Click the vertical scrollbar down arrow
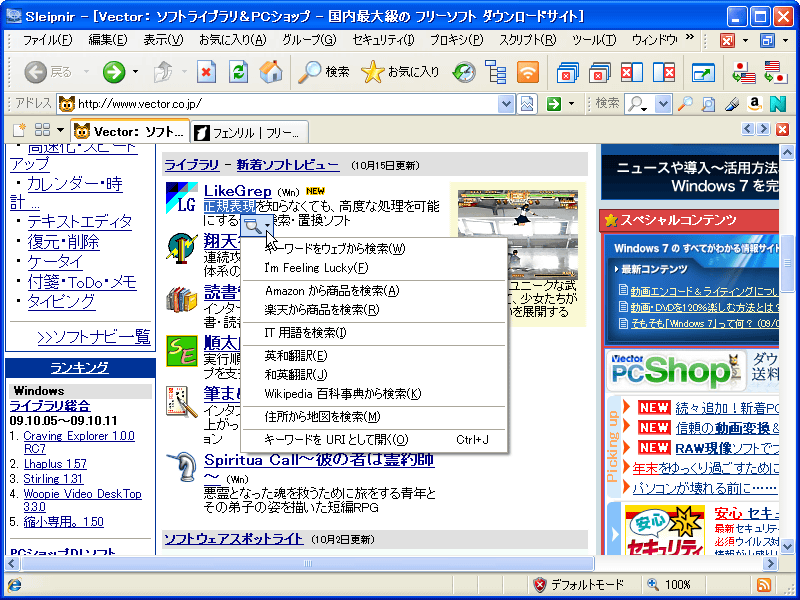Screen dimensions: 800x600 tap(787, 546)
